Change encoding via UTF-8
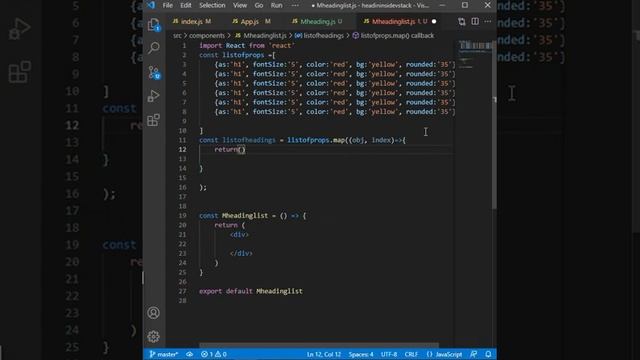The height and width of the screenshot is (360, 640). (x=389, y=354)
